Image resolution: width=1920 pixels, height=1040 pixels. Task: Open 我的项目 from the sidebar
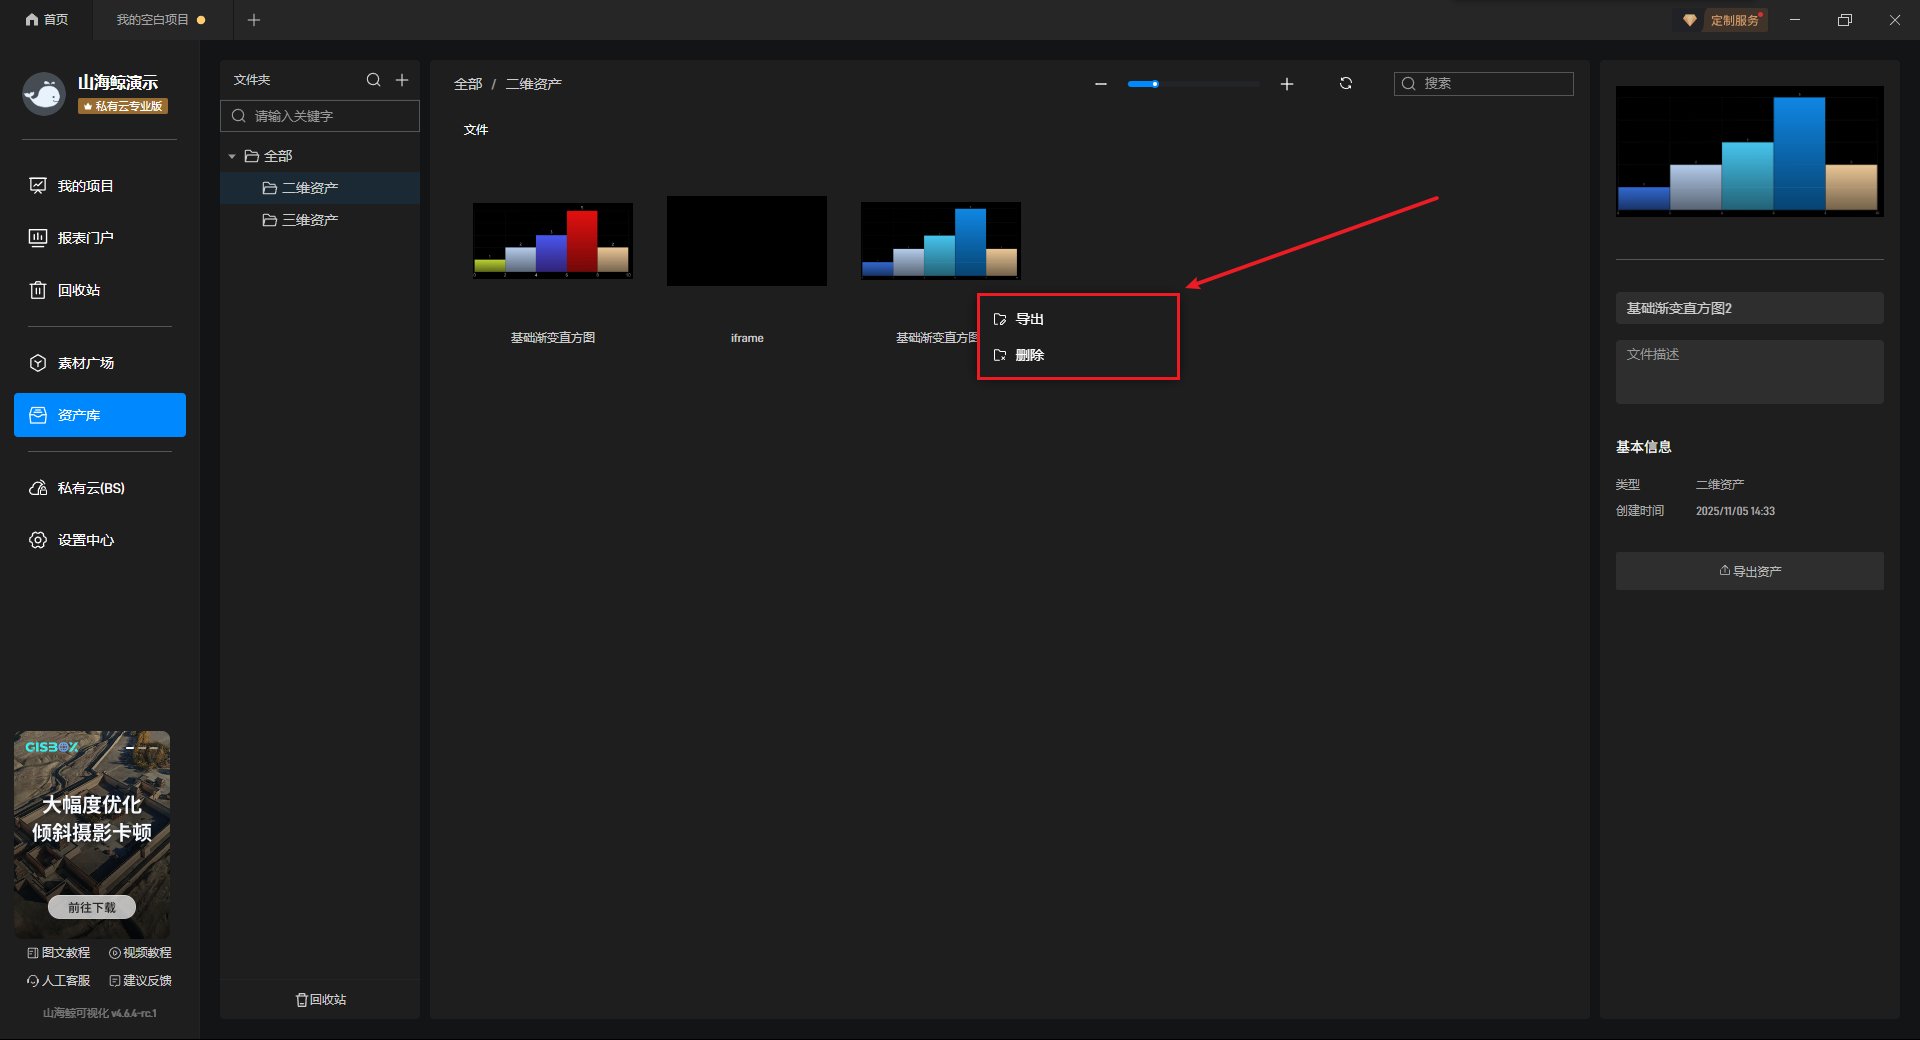pyautogui.click(x=85, y=186)
